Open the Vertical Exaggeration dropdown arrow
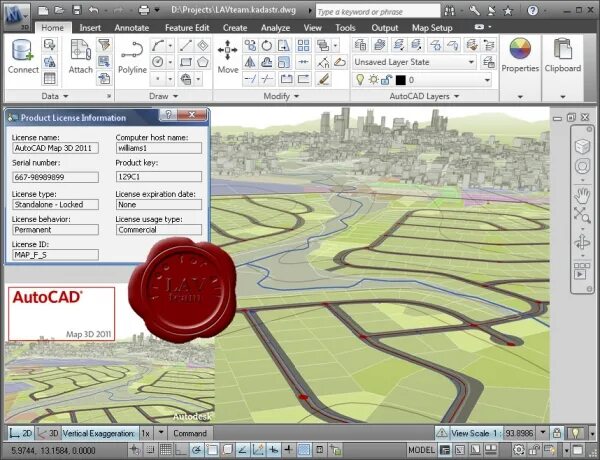Screen dimensions: 600x460 (x=161, y=433)
